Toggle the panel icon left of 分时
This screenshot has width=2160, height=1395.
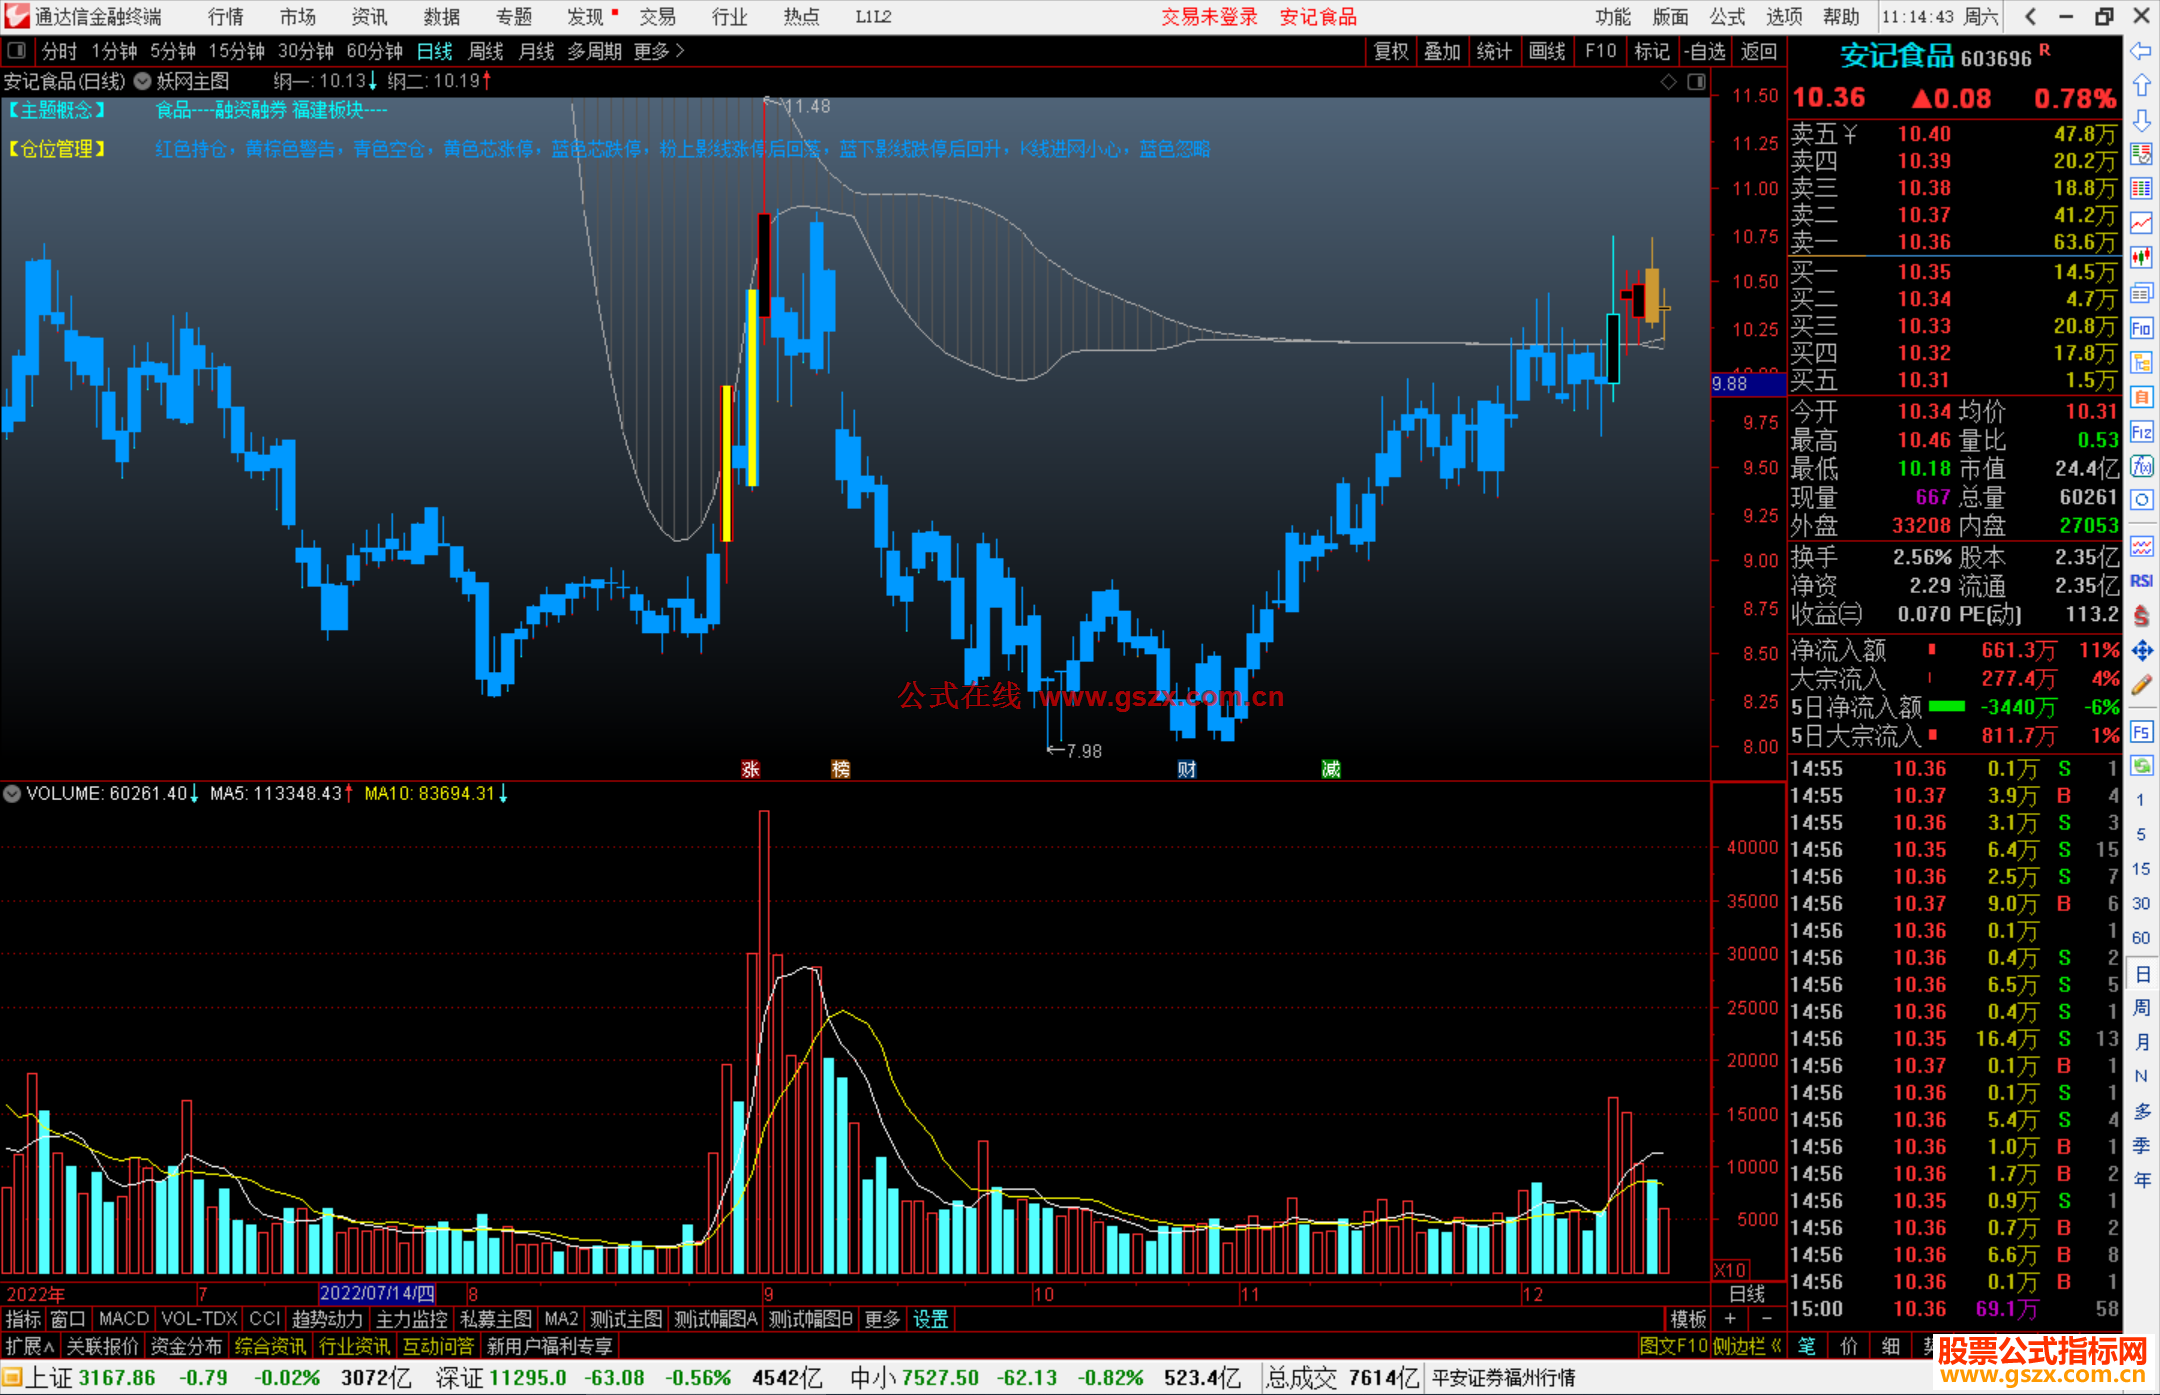[x=17, y=50]
